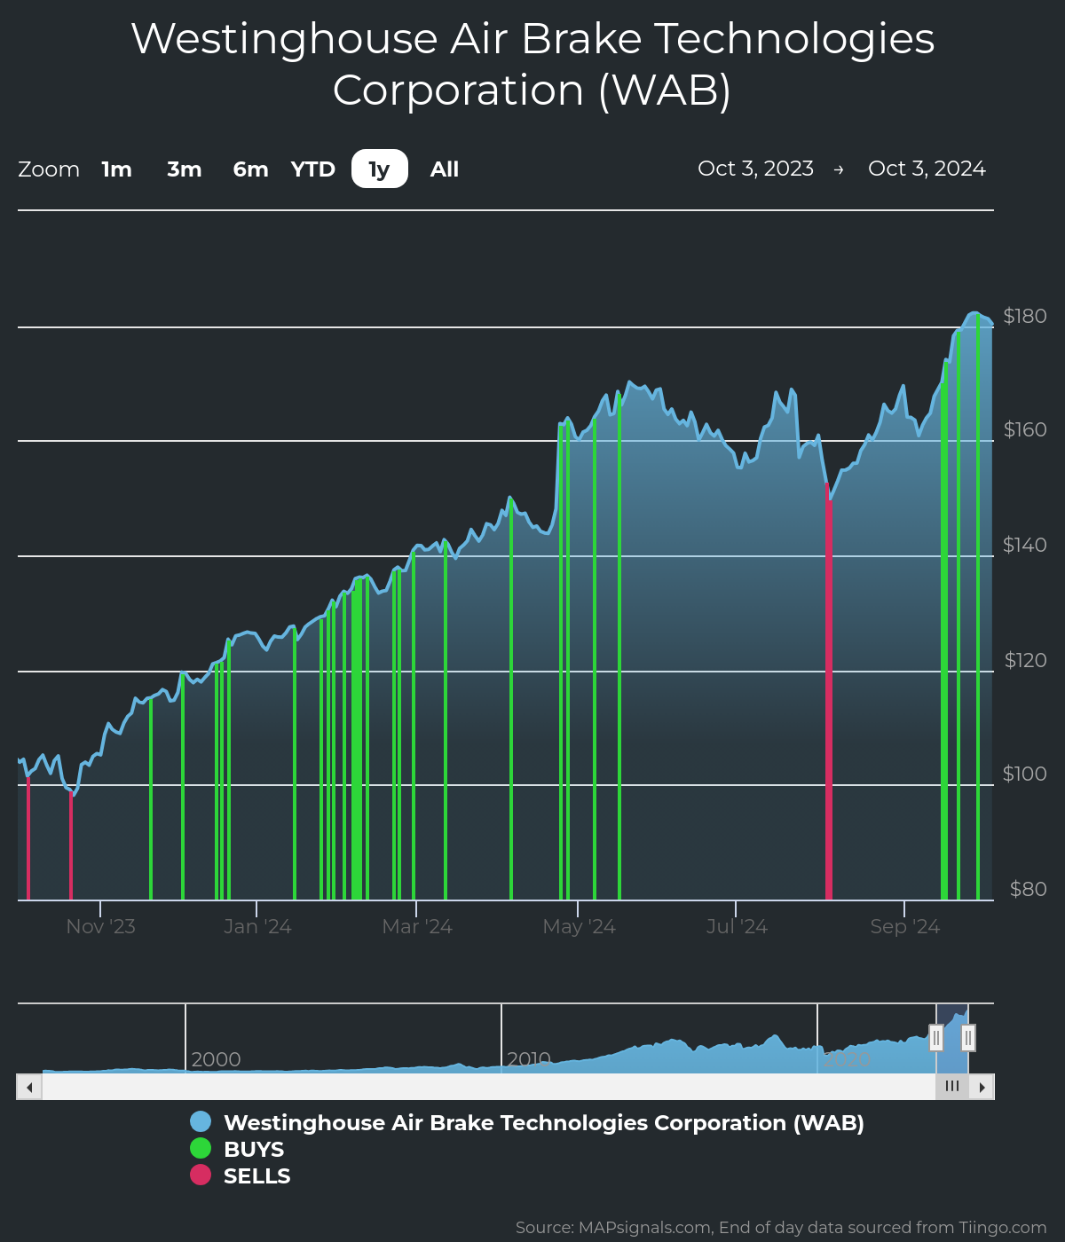This screenshot has height=1242, width=1065.
Task: Click the navigator scrollbar left arrow
Action: tap(29, 1087)
